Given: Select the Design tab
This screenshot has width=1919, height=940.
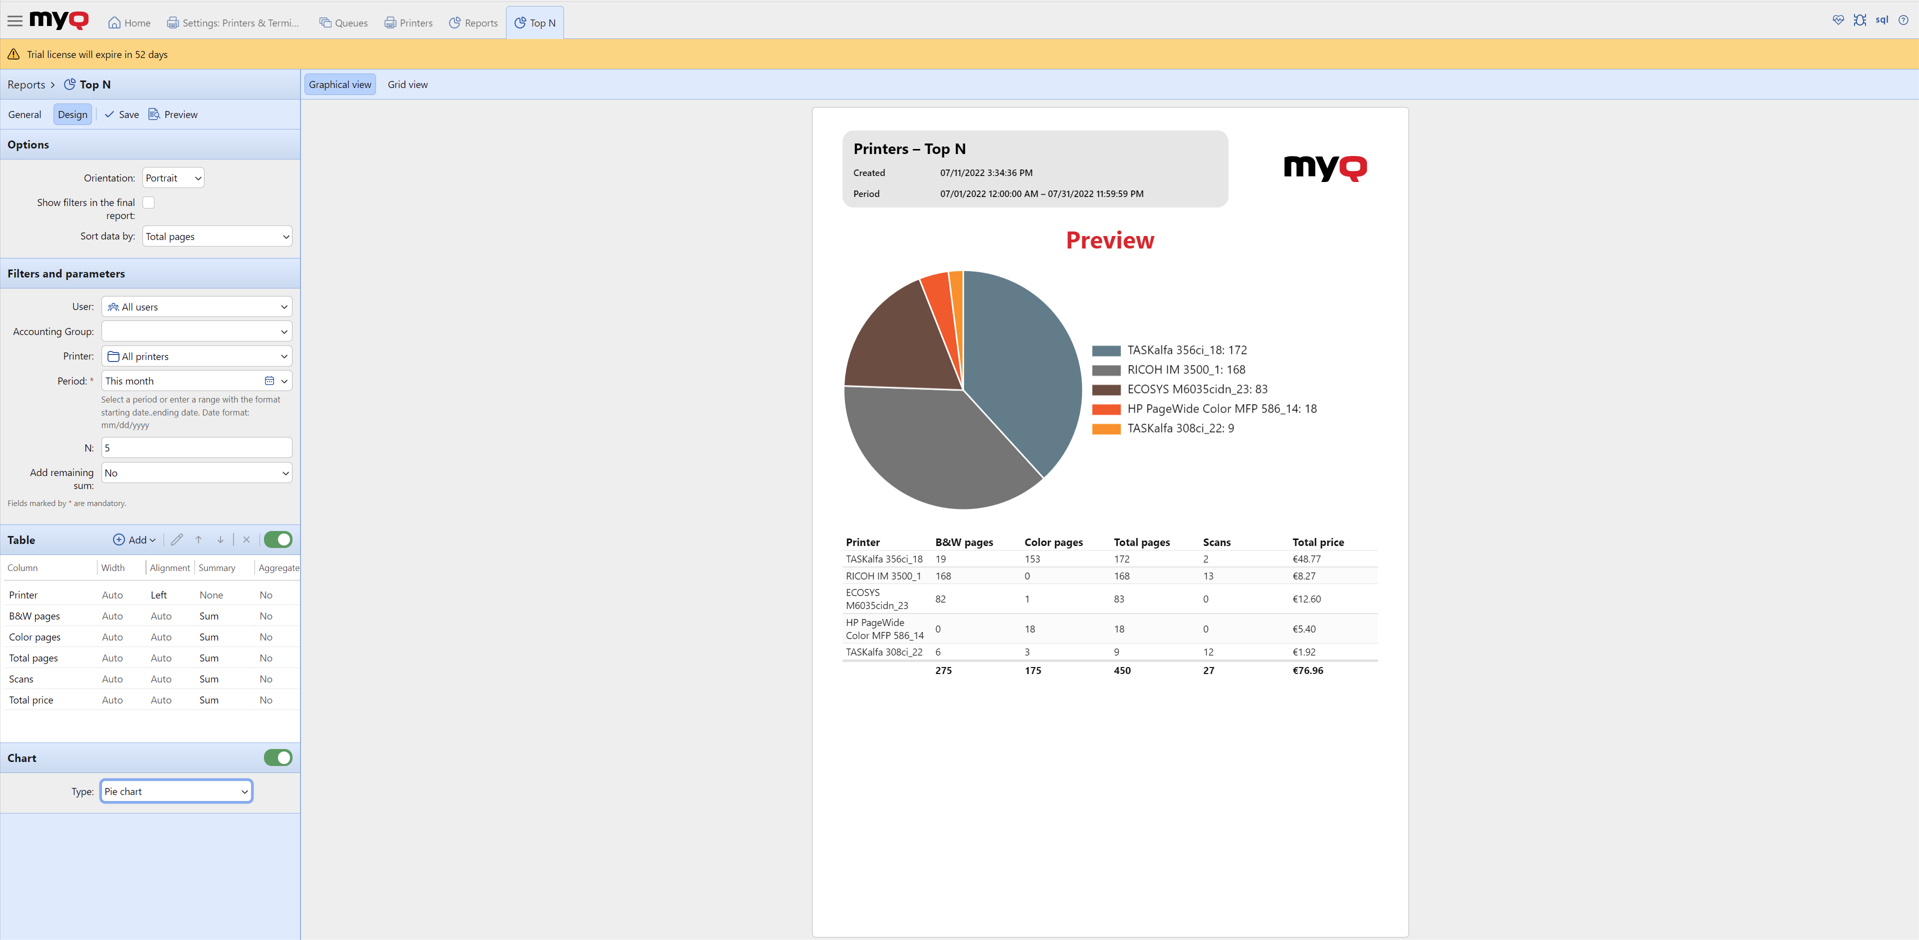Looking at the screenshot, I should 72,115.
